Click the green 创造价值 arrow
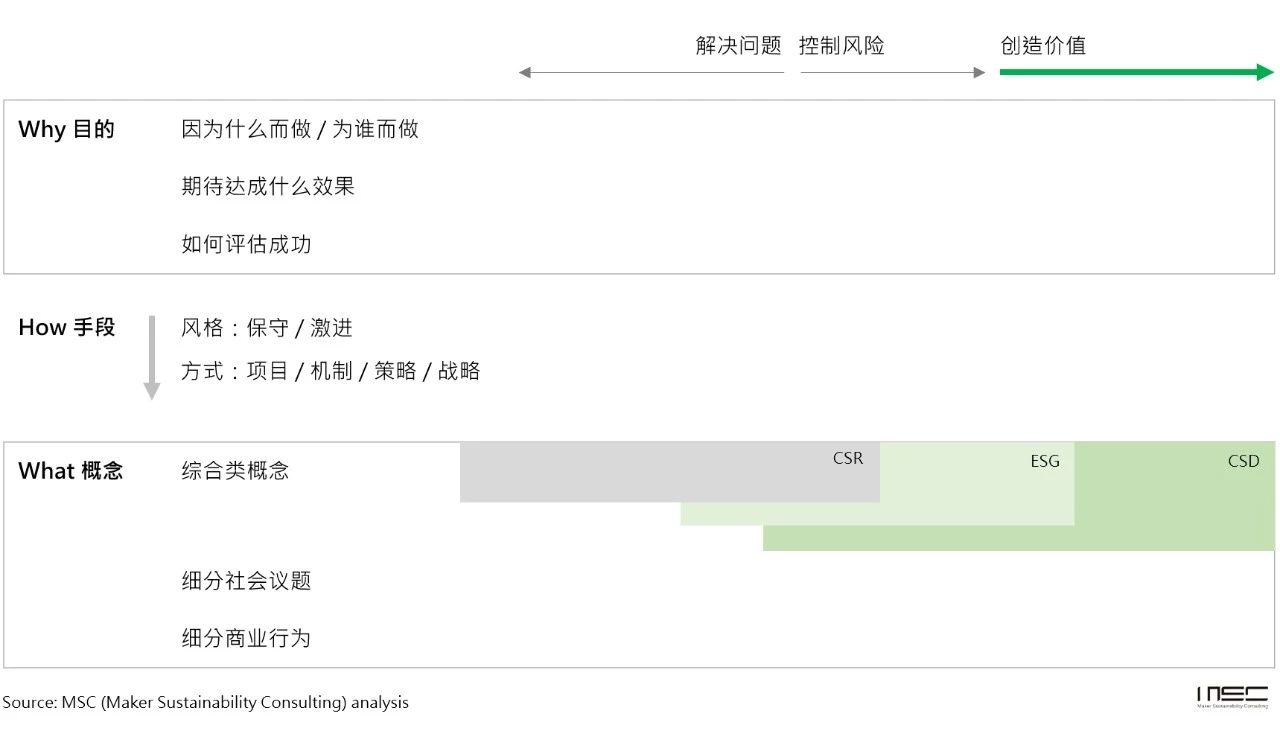The height and width of the screenshot is (734, 1280). coord(1136,72)
